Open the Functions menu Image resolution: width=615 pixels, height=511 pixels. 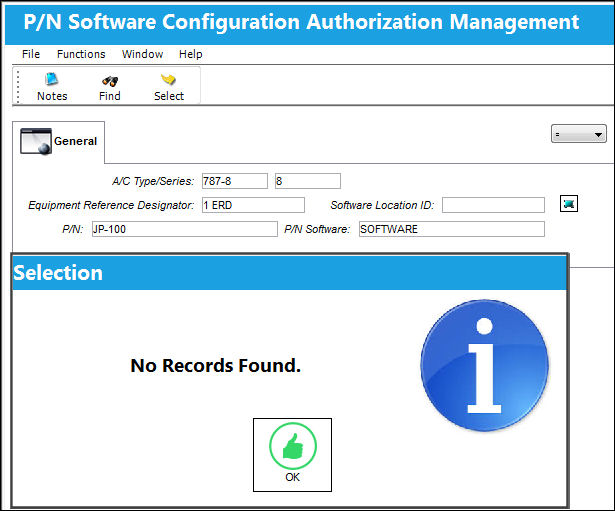point(81,54)
